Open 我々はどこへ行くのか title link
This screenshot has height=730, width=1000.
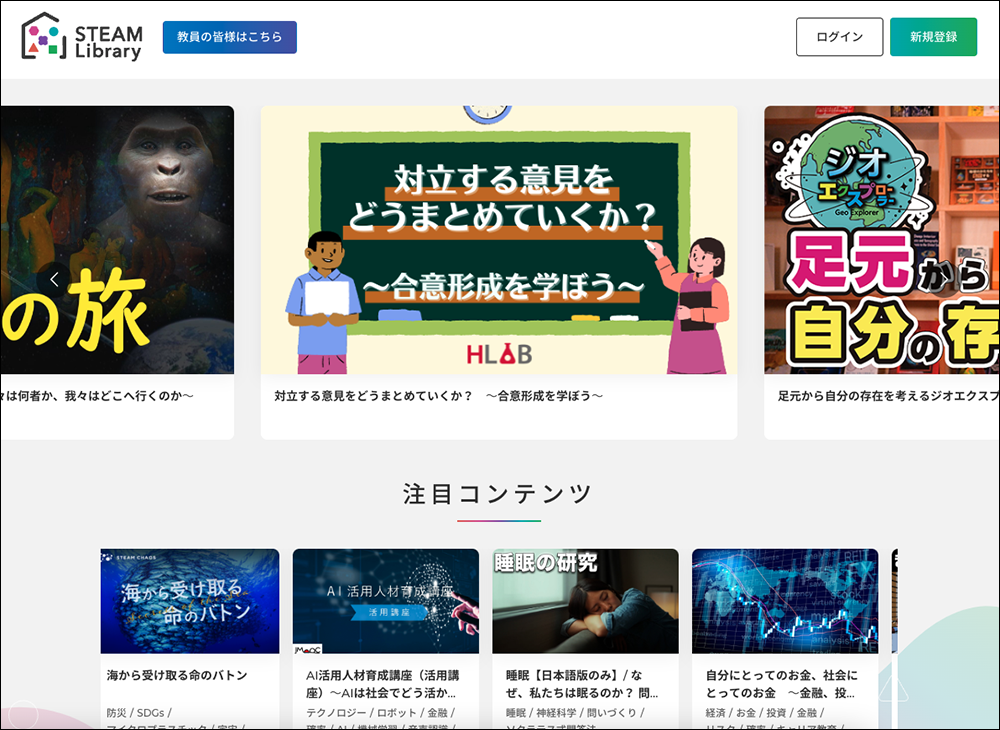[x=97, y=396]
